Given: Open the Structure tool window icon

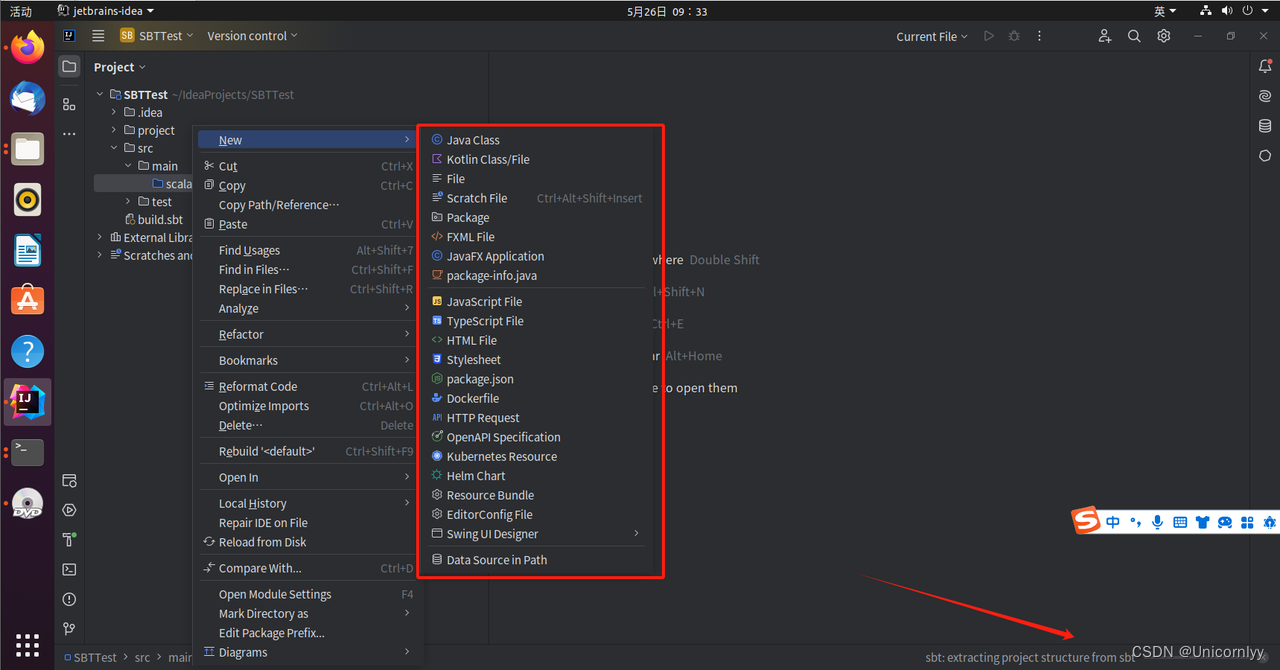Looking at the screenshot, I should tap(69, 104).
